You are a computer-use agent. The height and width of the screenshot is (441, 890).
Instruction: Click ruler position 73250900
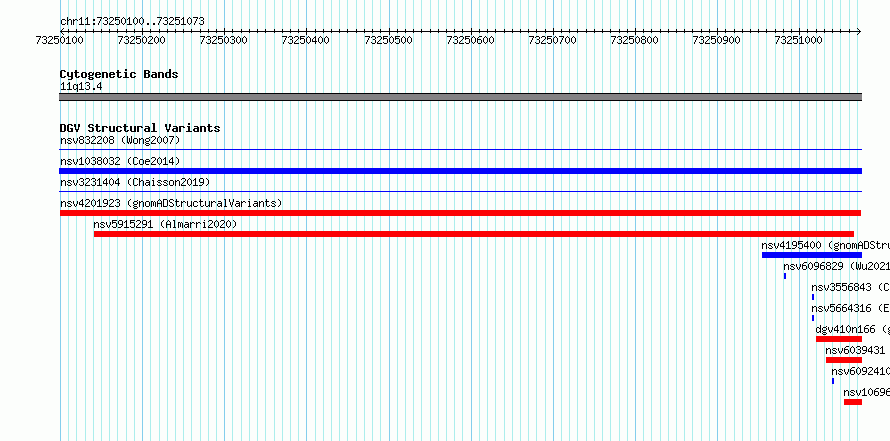(x=717, y=40)
